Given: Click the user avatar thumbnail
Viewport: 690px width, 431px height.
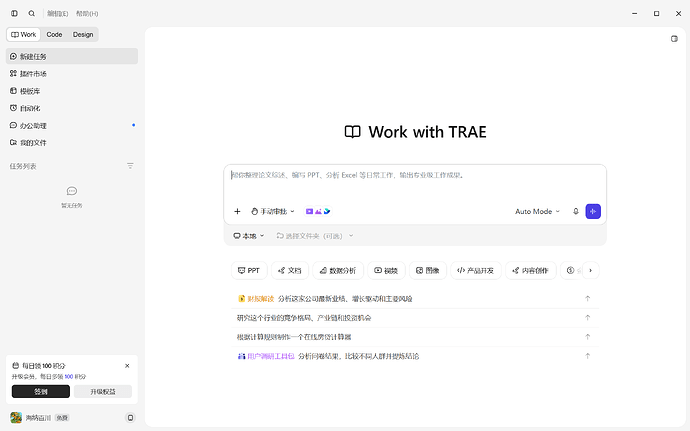Looking at the screenshot, I should point(16,417).
